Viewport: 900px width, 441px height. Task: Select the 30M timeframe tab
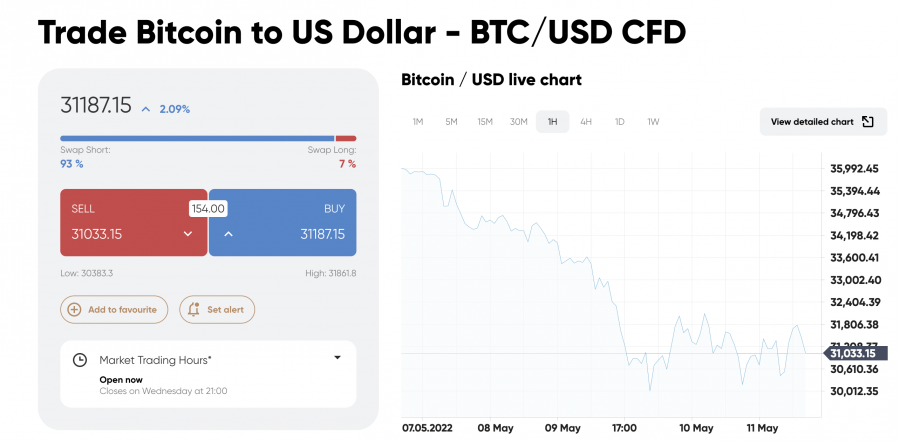click(x=518, y=122)
